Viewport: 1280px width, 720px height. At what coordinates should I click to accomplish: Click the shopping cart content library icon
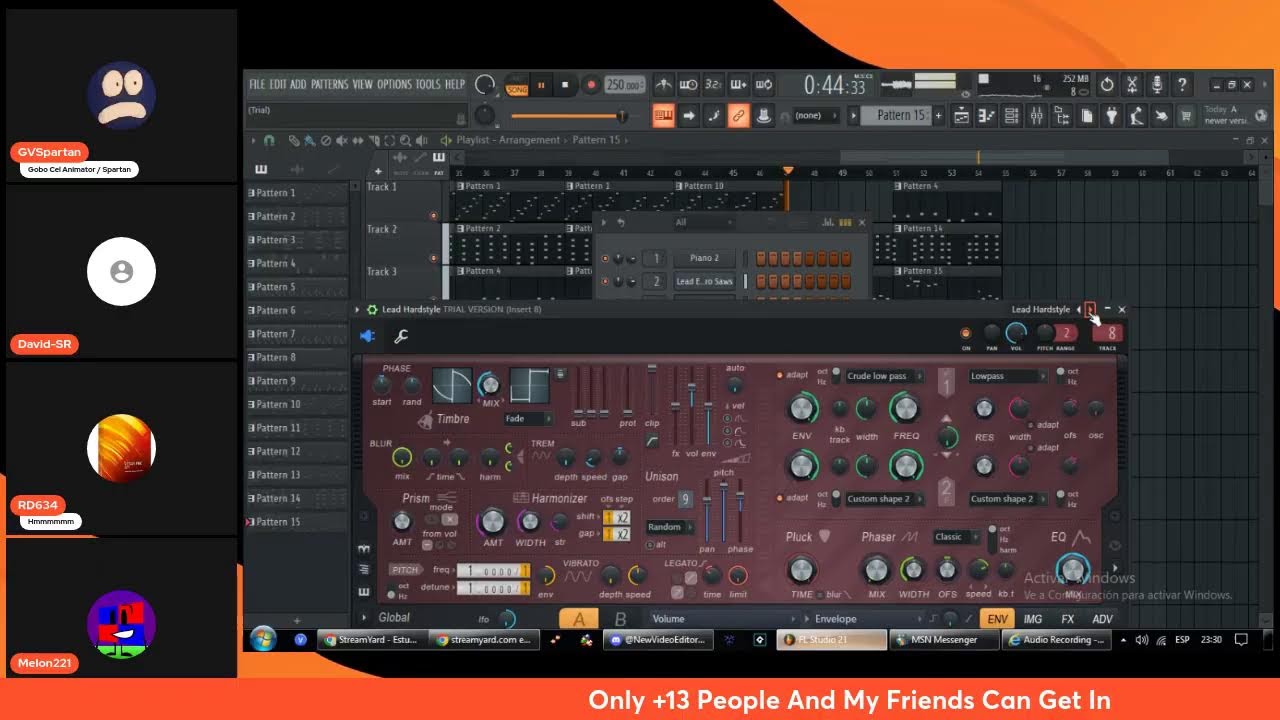click(x=1186, y=116)
